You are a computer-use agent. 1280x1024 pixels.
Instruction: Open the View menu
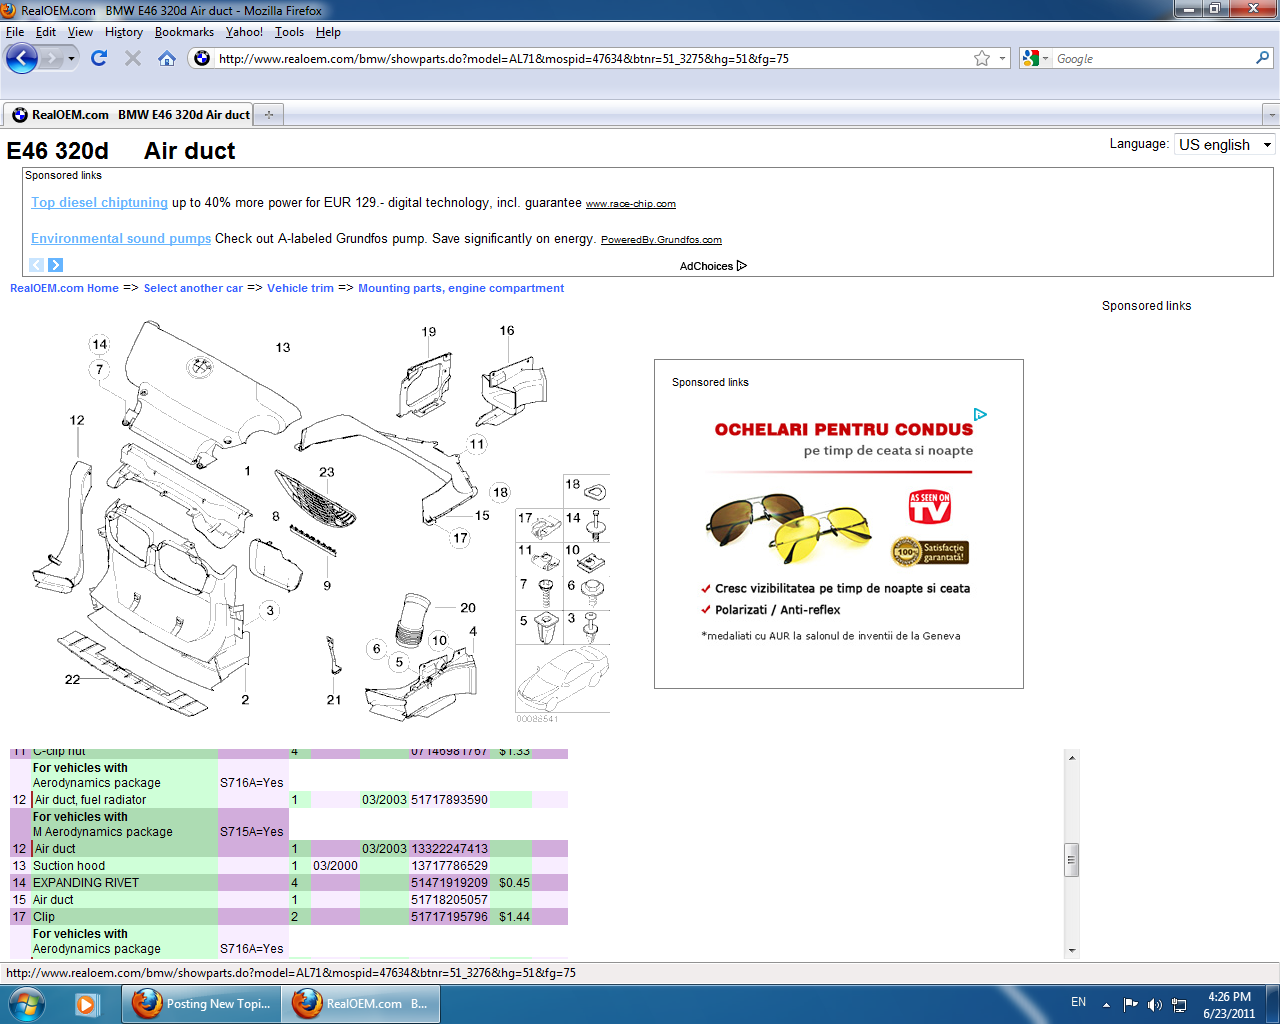[x=80, y=32]
